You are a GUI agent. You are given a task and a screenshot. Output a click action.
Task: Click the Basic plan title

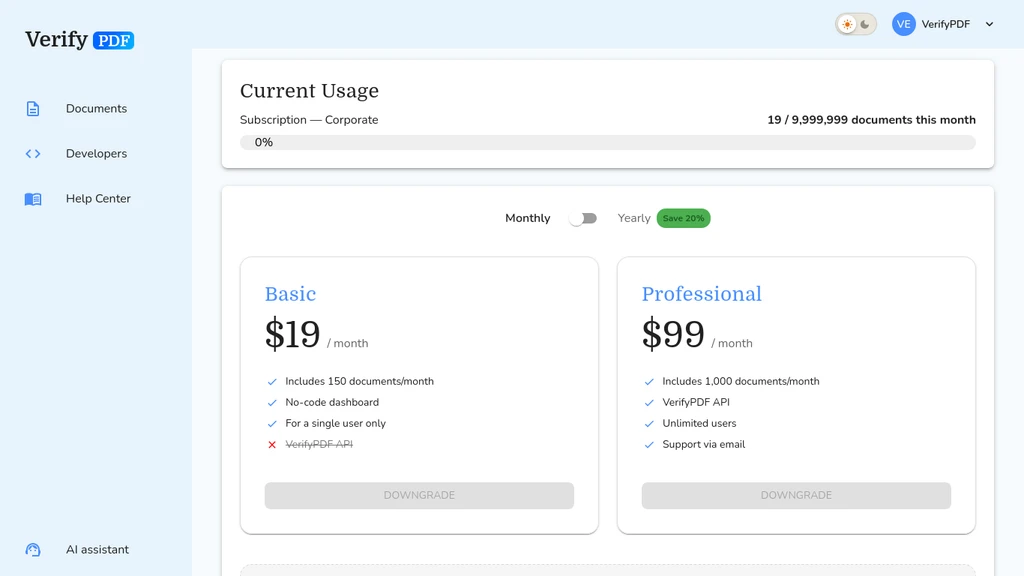coord(290,294)
